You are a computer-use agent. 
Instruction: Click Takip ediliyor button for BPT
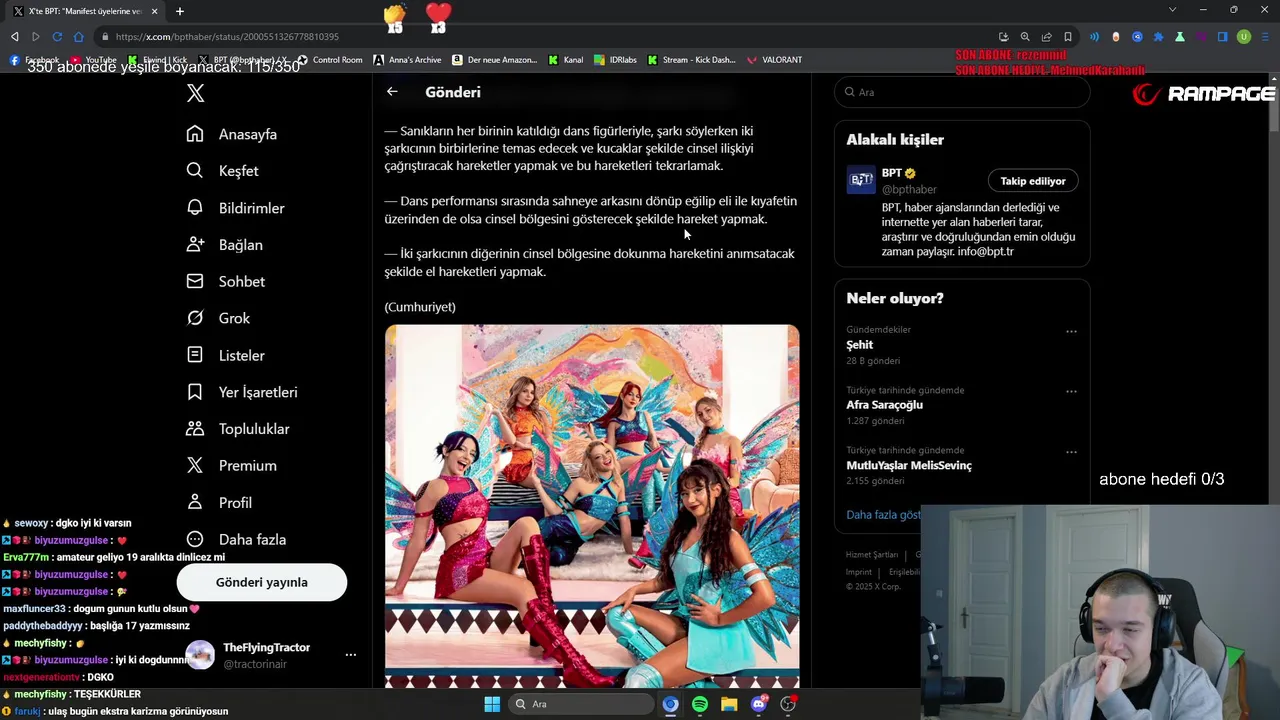tap(1033, 181)
